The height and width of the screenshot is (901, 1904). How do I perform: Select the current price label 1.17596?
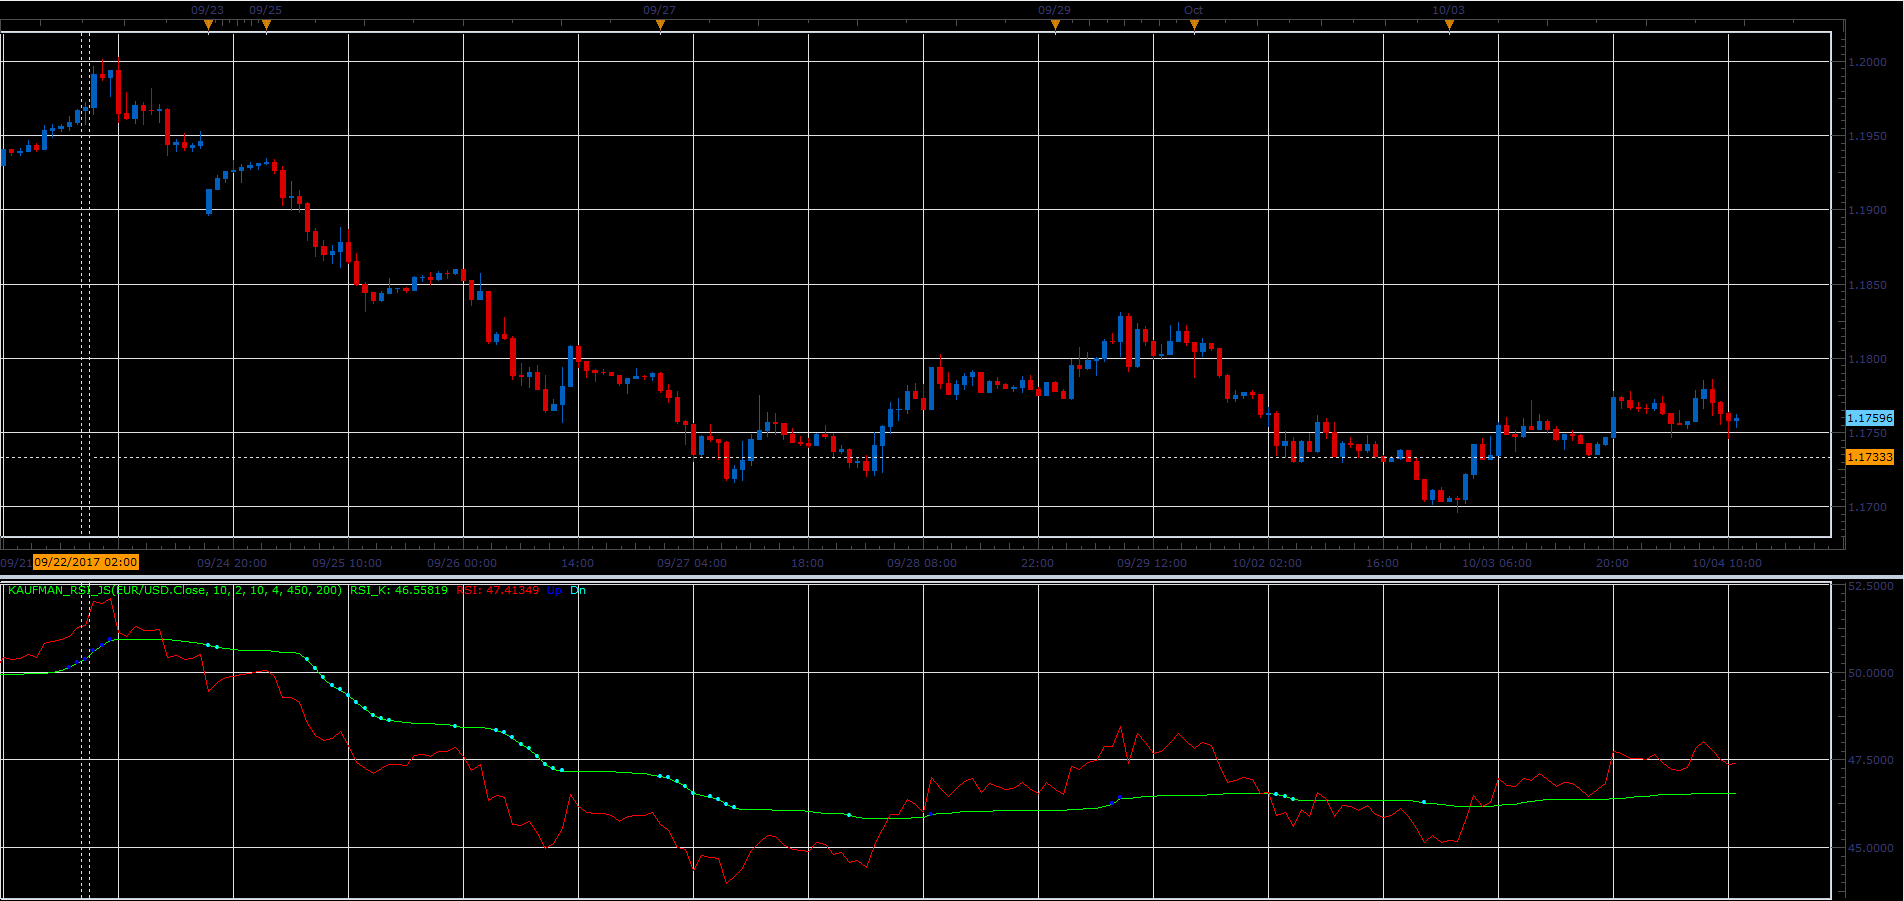(1869, 418)
